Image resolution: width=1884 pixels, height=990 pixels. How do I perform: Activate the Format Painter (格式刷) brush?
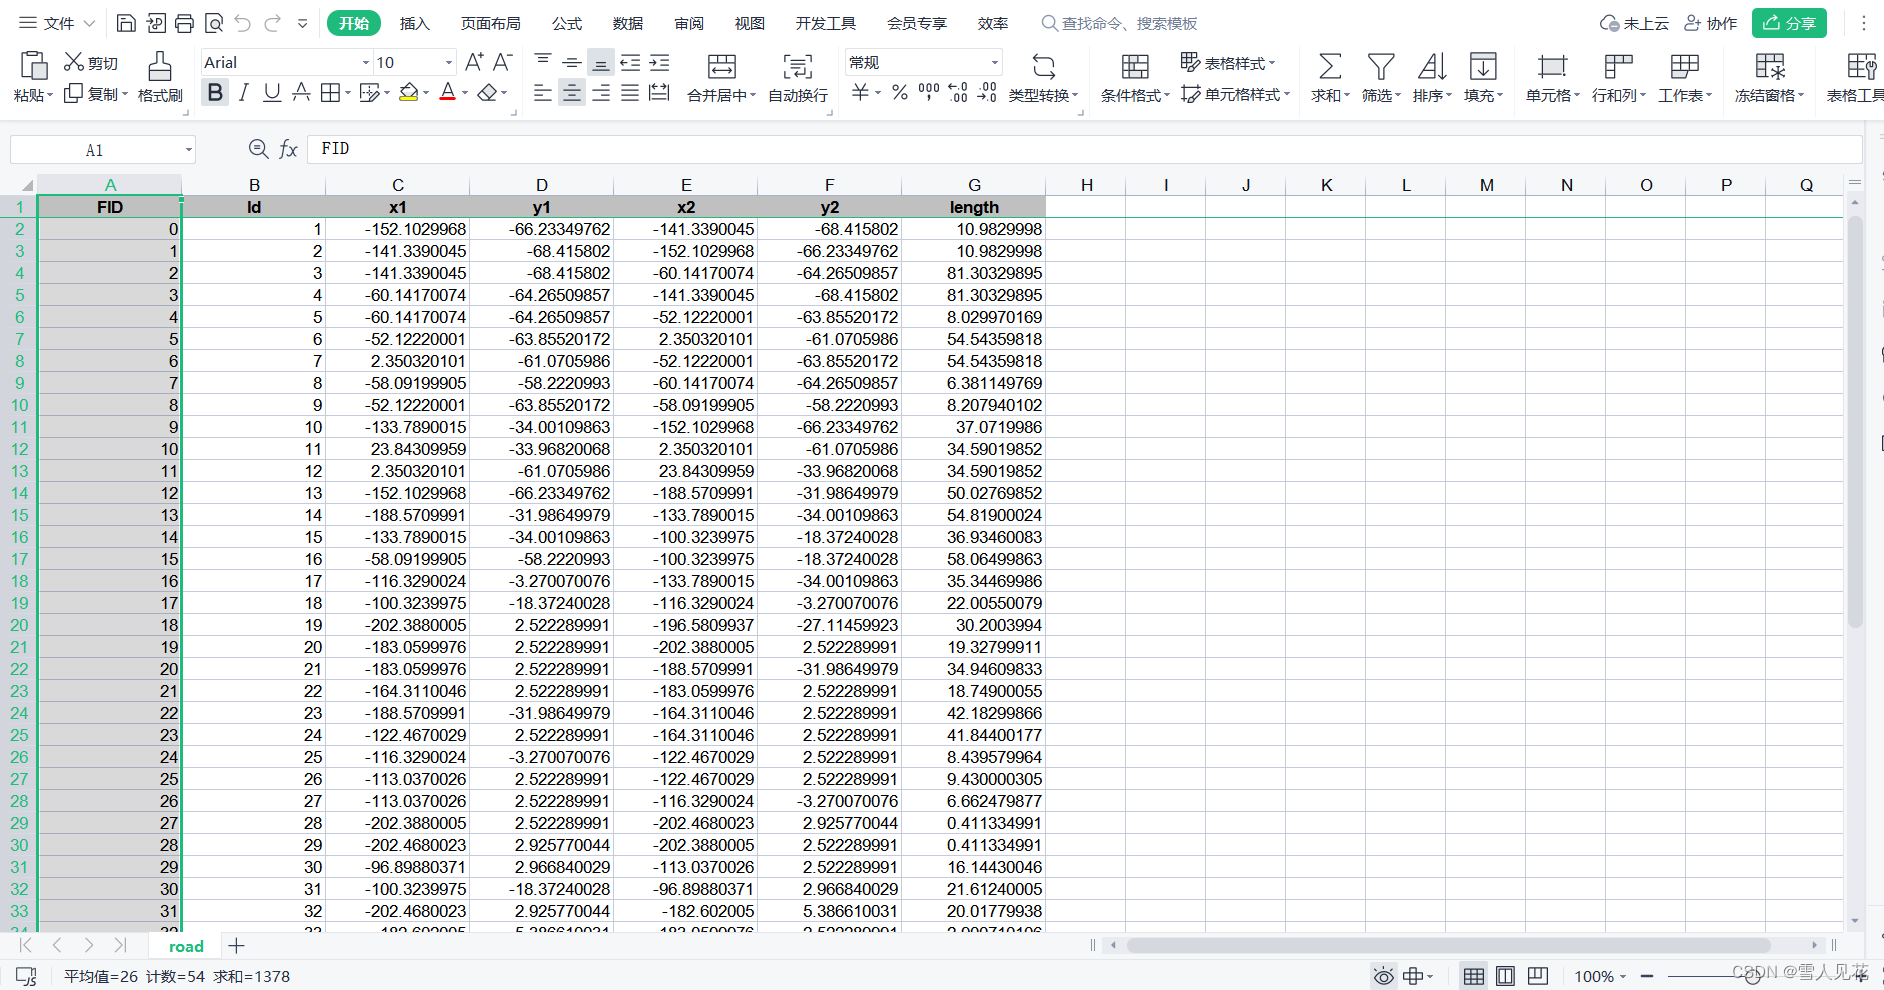click(160, 77)
